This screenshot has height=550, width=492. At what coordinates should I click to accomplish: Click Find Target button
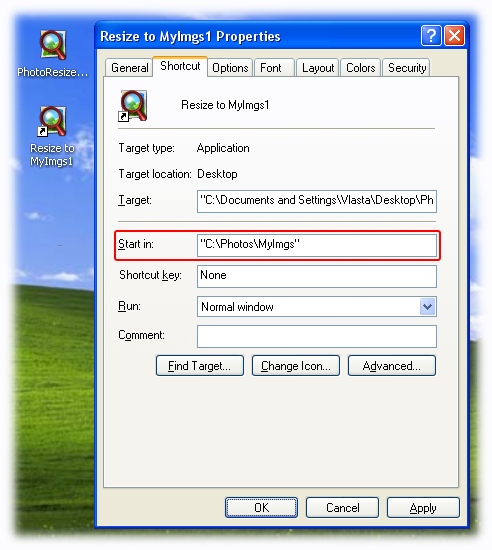tap(200, 365)
